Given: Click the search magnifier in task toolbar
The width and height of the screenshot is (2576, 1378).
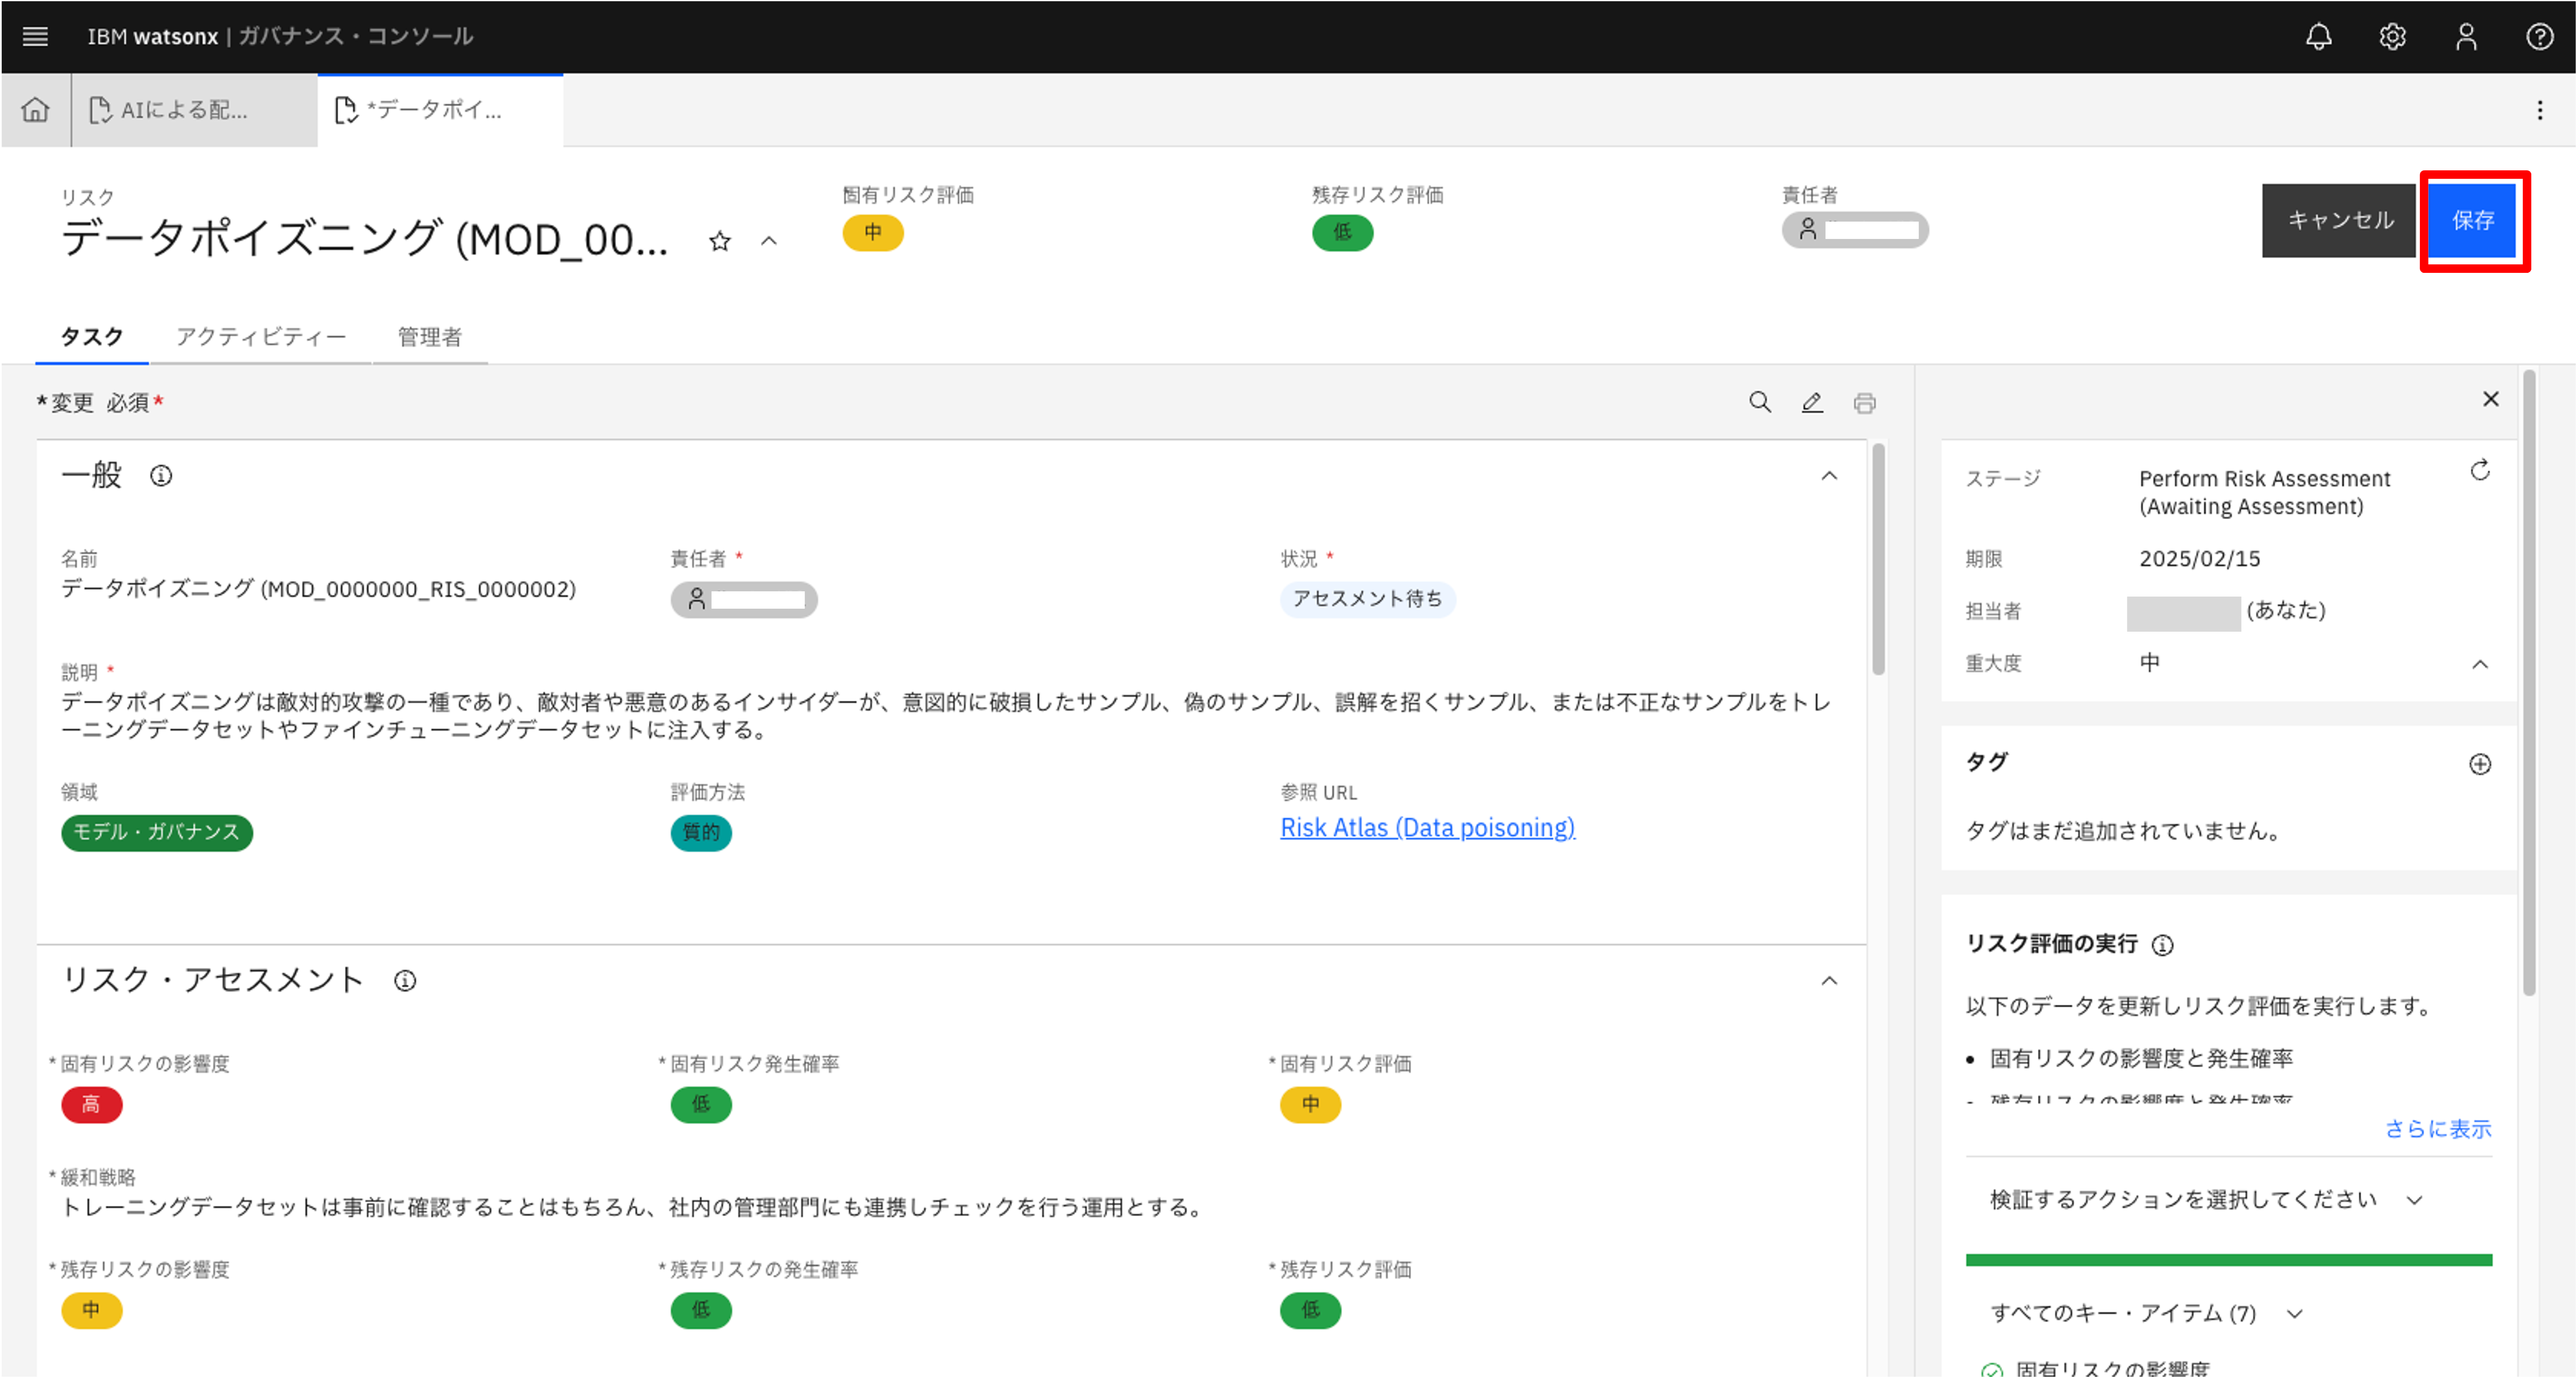Looking at the screenshot, I should [1760, 402].
